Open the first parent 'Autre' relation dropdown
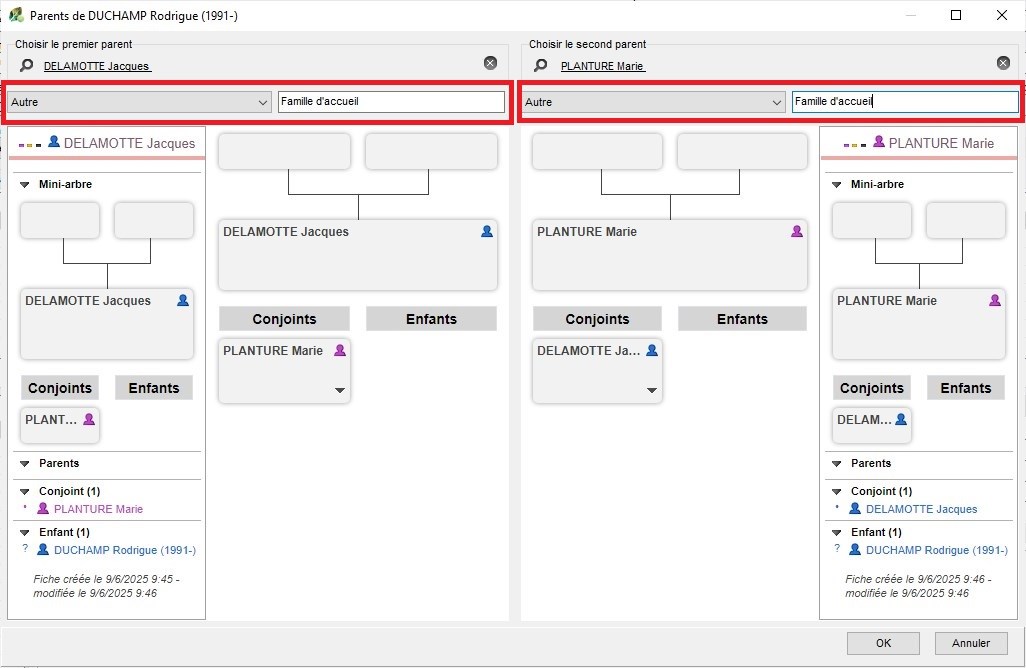 [x=139, y=102]
